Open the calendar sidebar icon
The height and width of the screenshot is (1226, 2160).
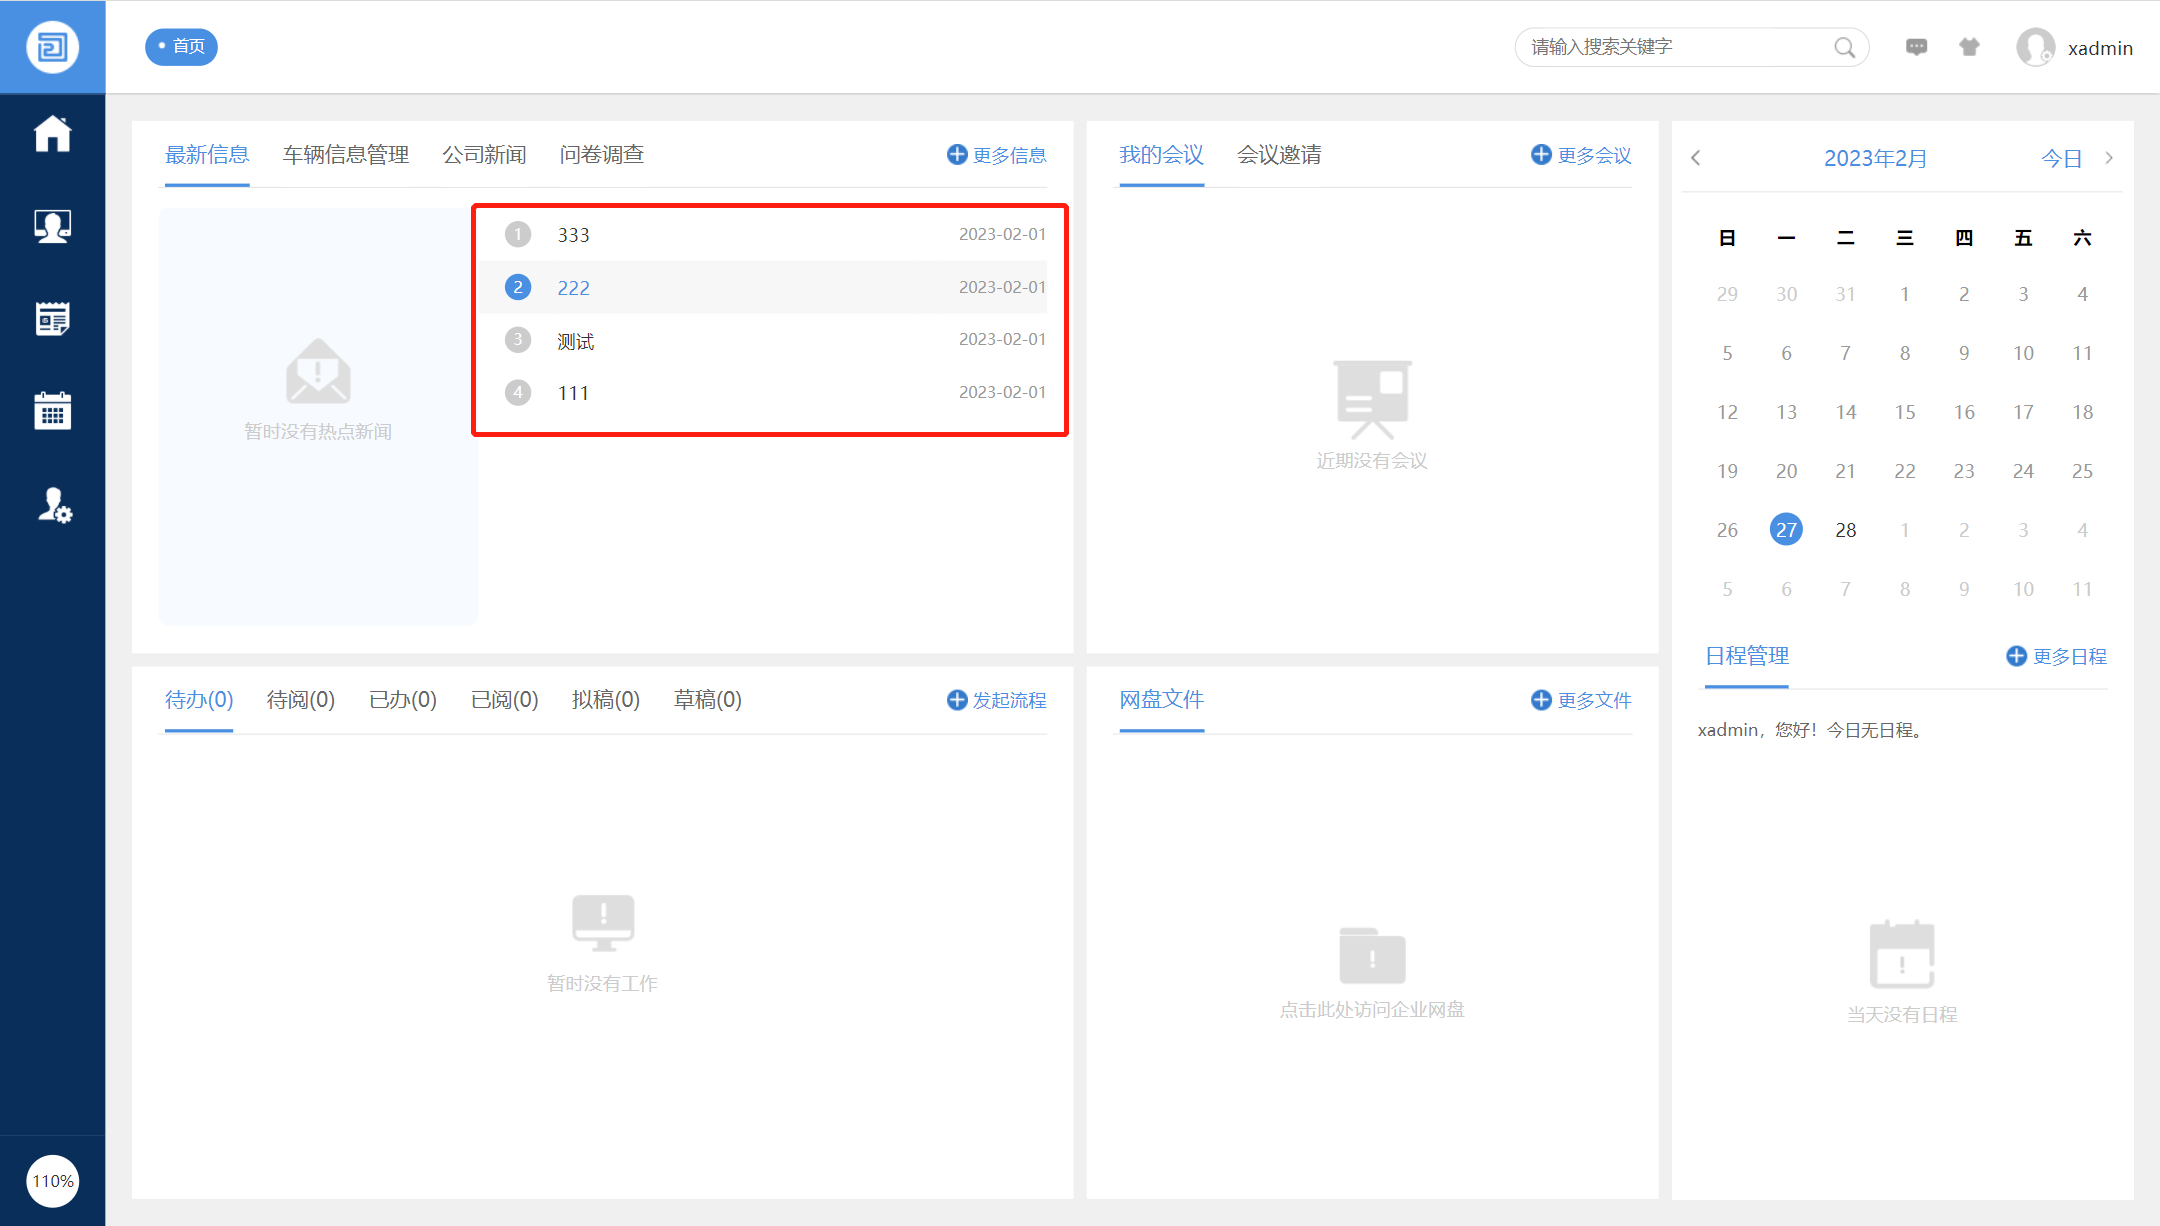coord(52,411)
